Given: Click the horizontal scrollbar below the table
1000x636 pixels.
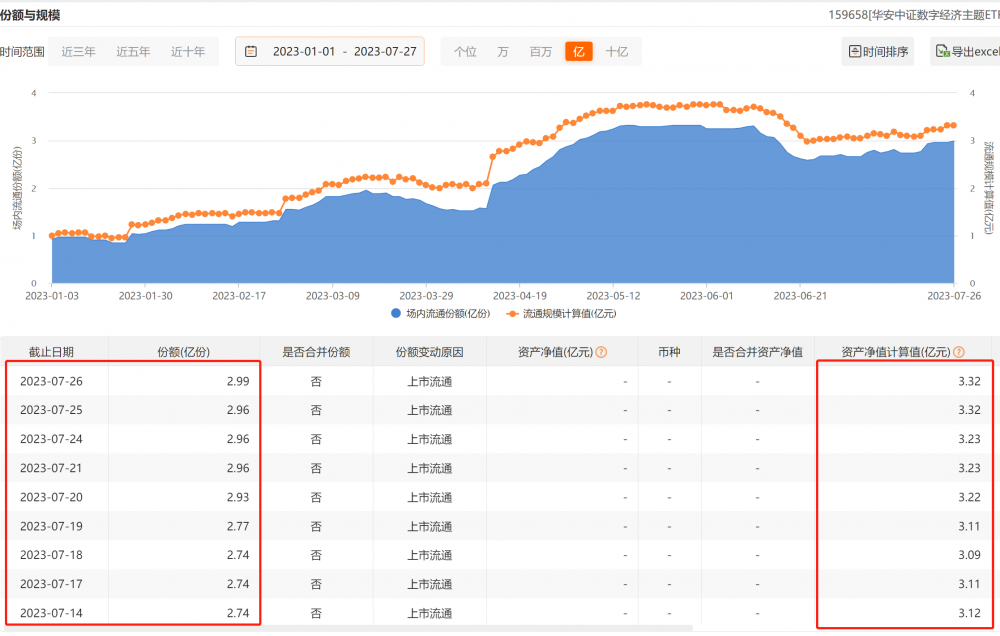Looking at the screenshot, I should click(x=346, y=629).
